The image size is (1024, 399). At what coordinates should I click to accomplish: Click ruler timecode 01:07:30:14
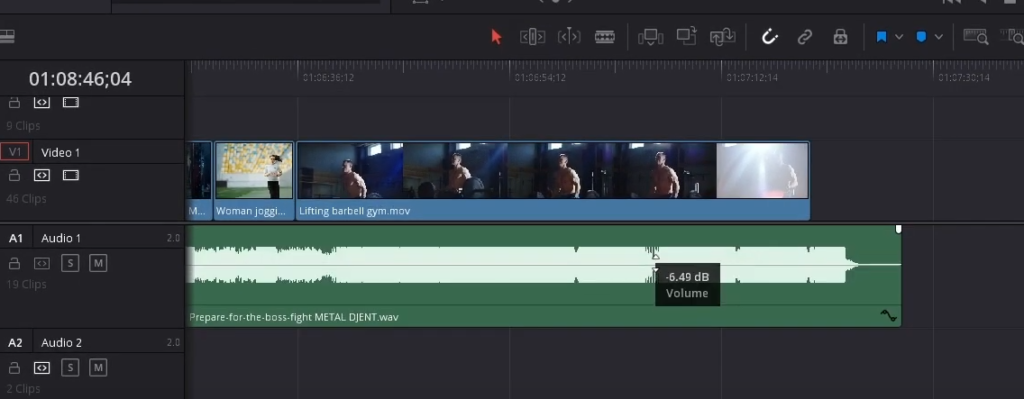pyautogui.click(x=964, y=78)
